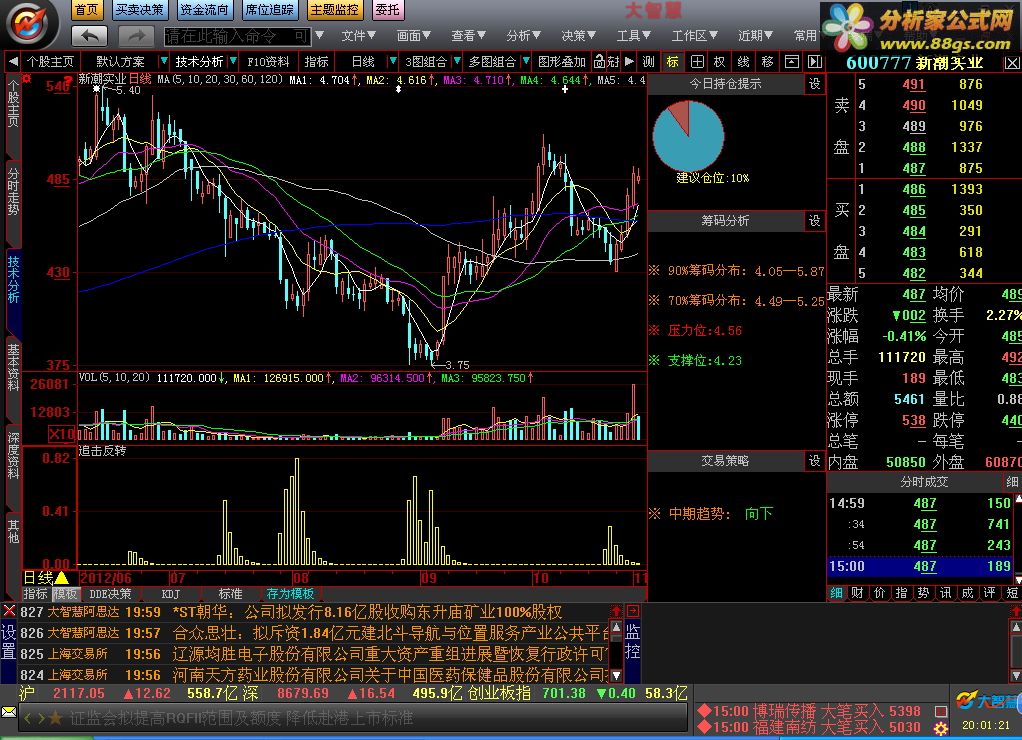Click the panel layout window icon
This screenshot has width=1022, height=740.
(792, 62)
